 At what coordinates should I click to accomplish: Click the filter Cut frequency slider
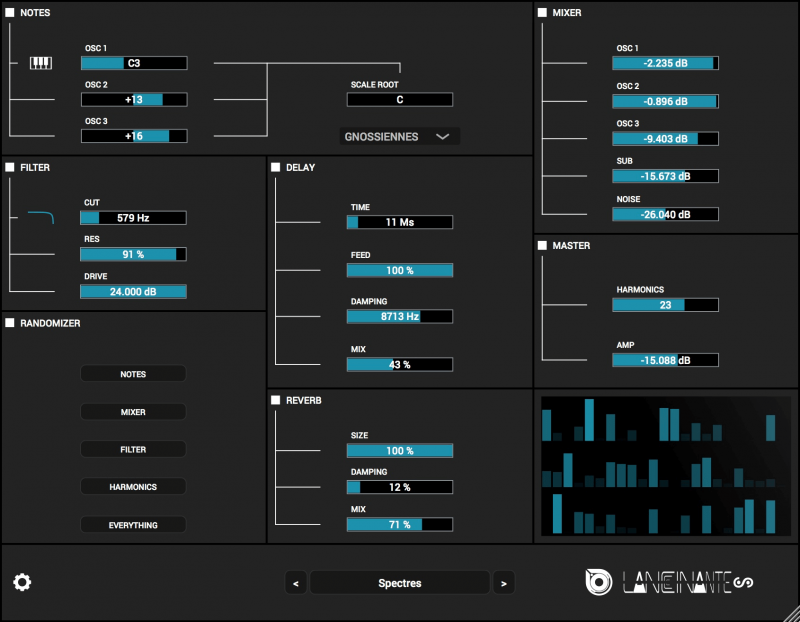(x=133, y=217)
